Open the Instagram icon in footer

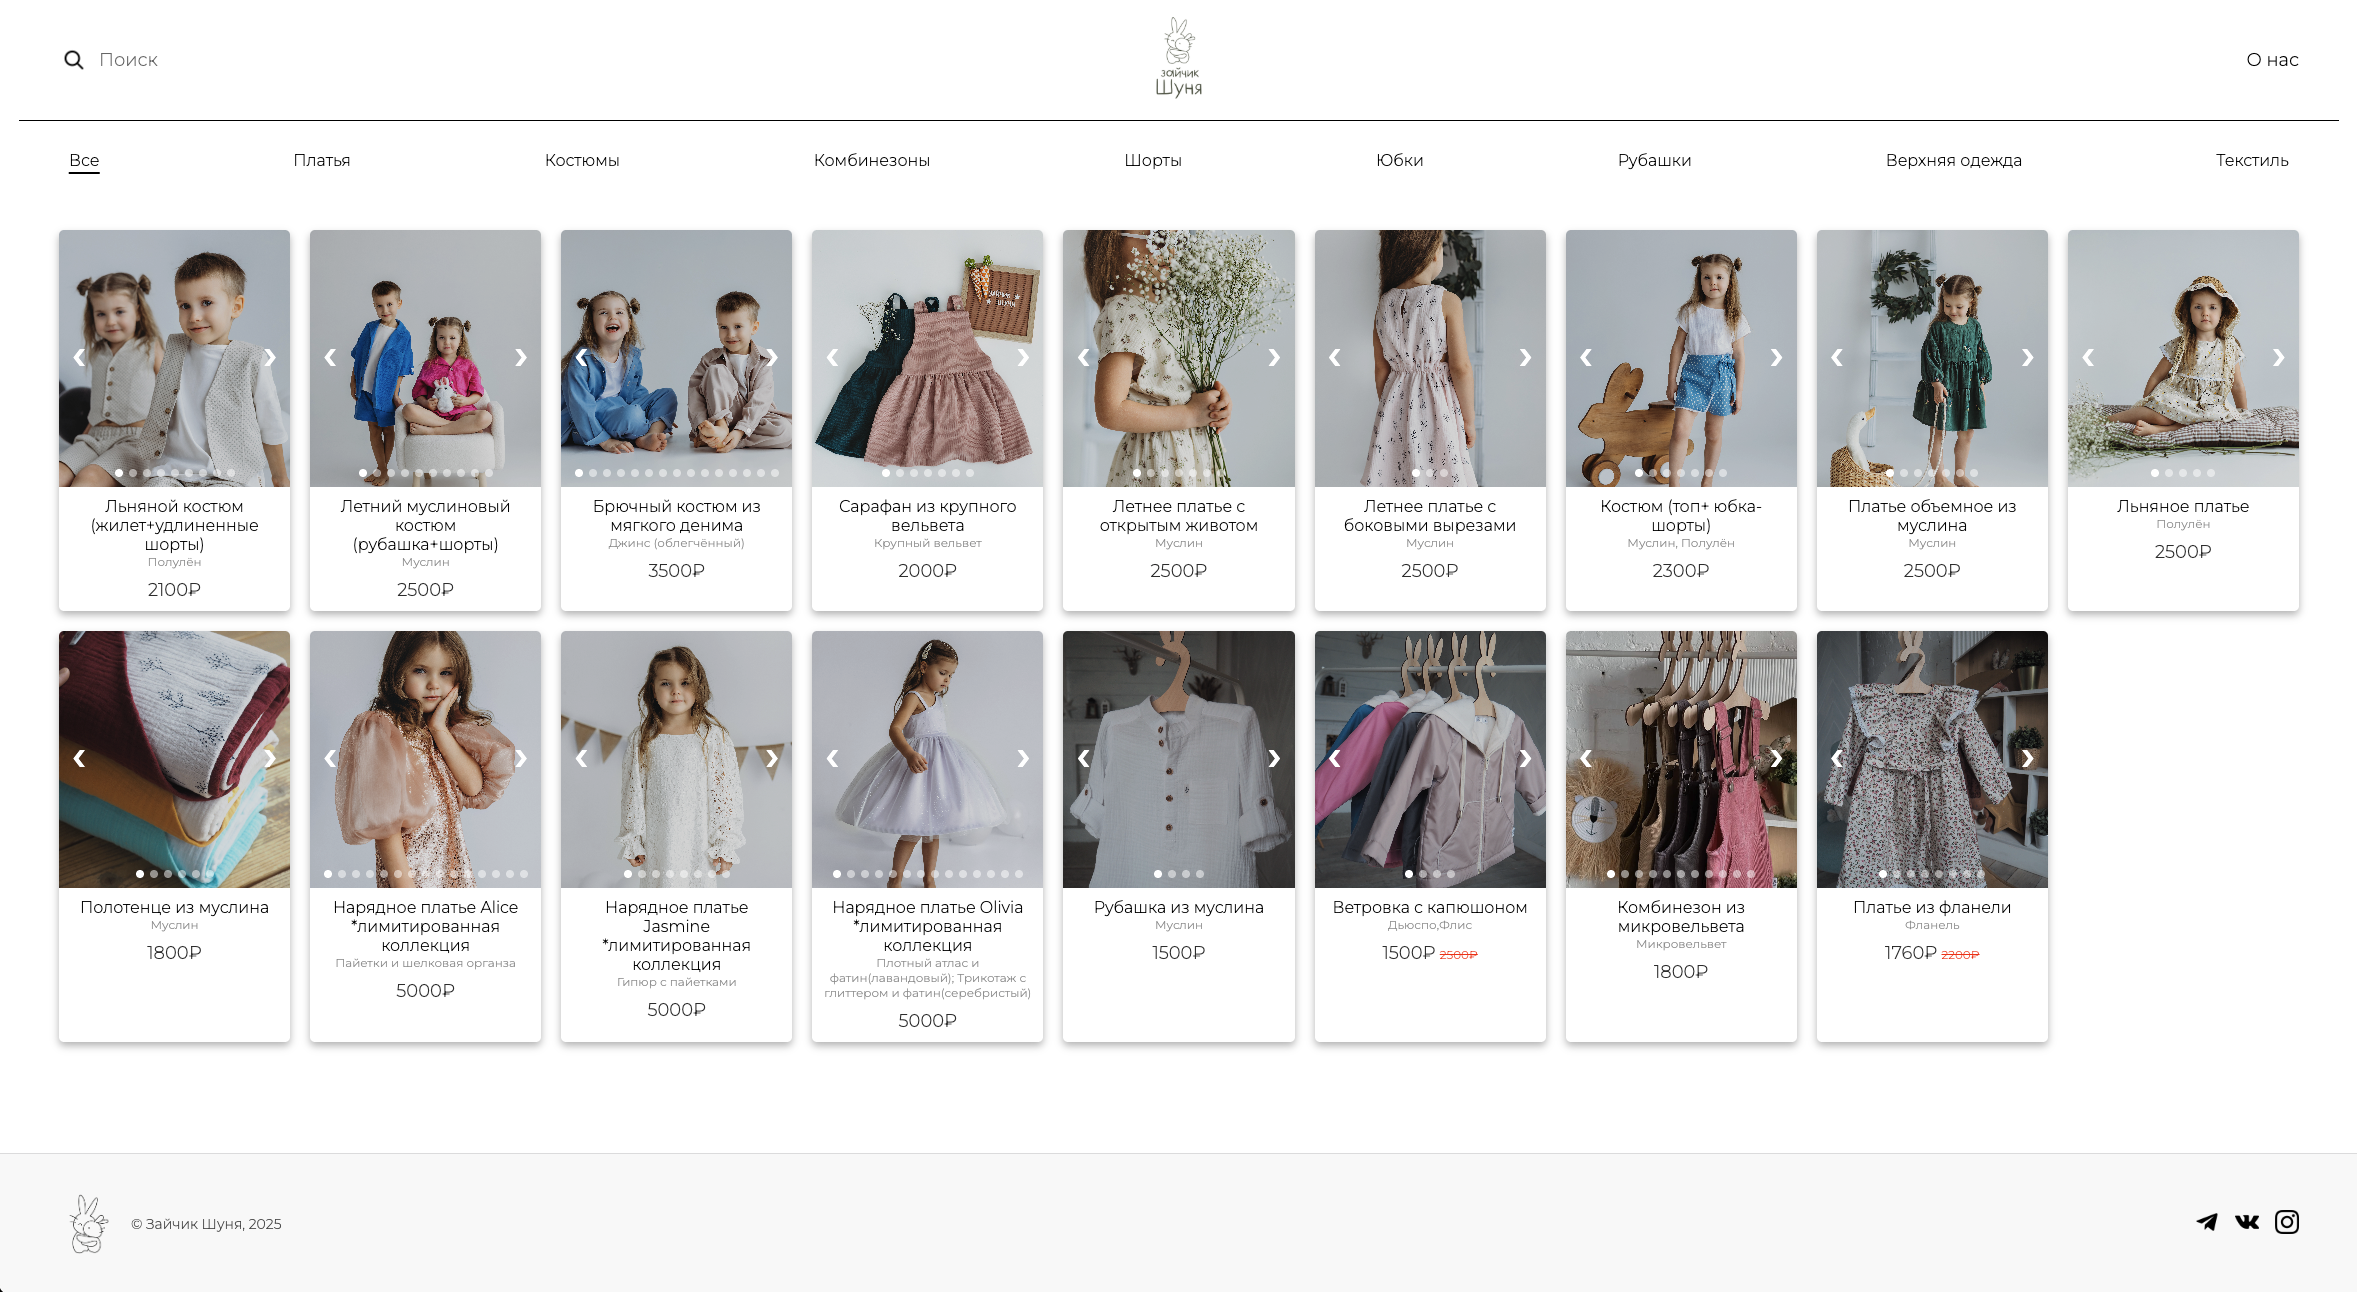point(2287,1222)
